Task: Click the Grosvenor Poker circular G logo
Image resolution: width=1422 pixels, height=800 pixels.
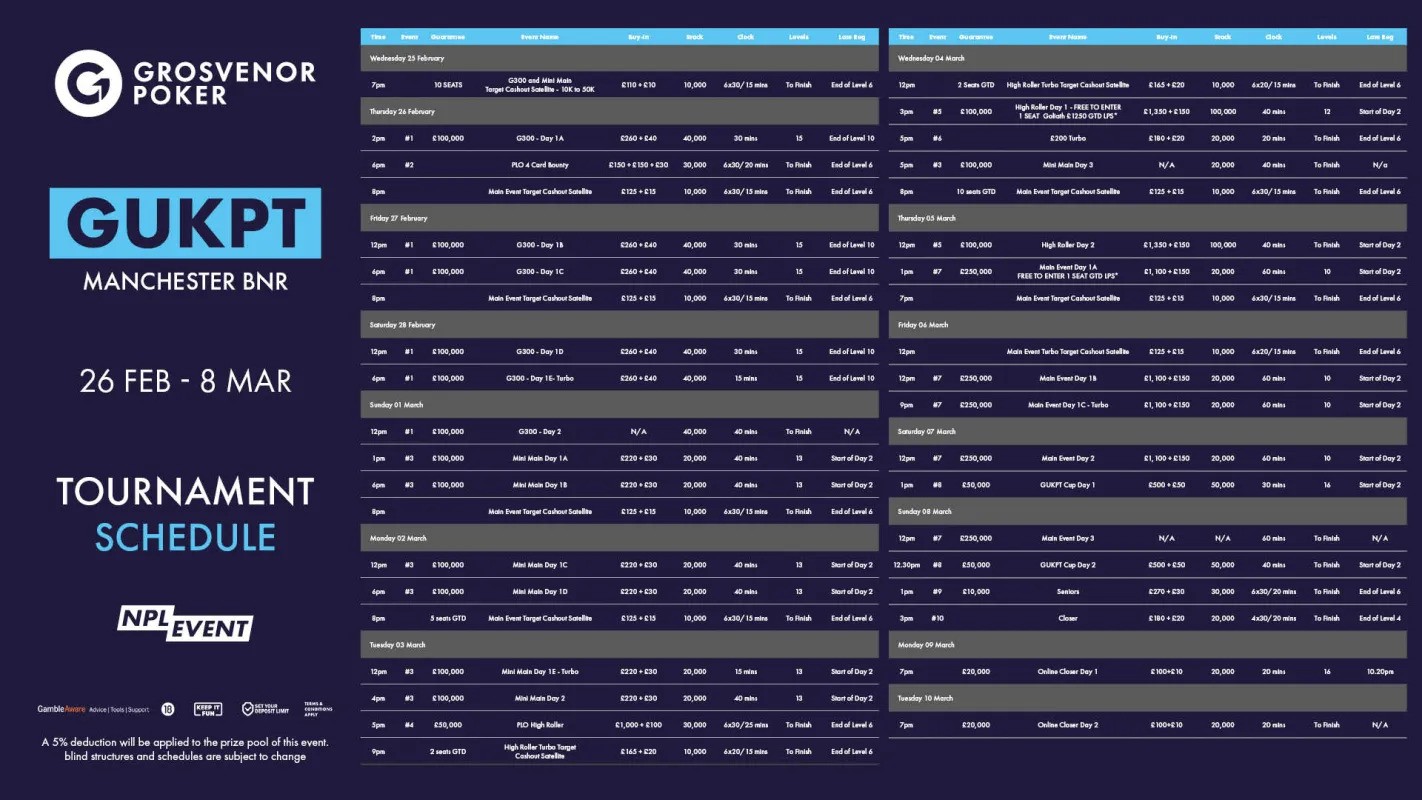Action: coord(88,84)
